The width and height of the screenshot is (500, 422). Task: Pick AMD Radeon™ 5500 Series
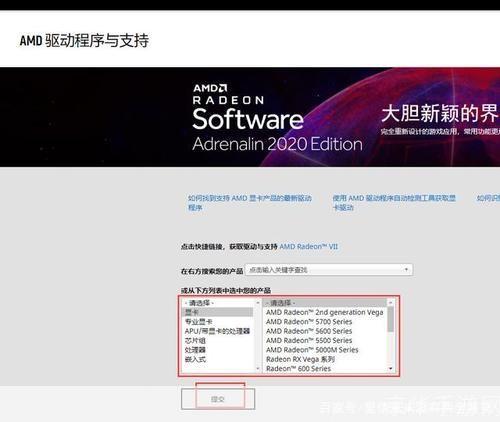[325, 340]
